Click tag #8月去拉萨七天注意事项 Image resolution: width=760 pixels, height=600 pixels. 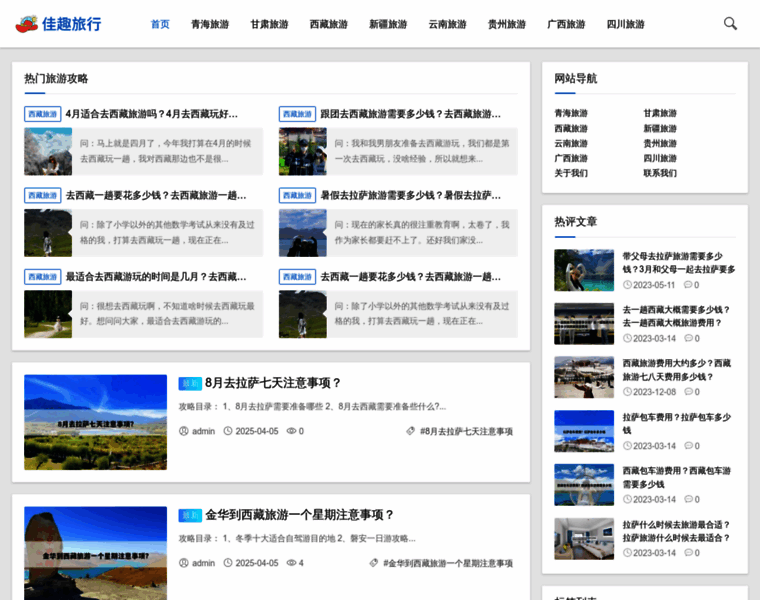point(466,431)
